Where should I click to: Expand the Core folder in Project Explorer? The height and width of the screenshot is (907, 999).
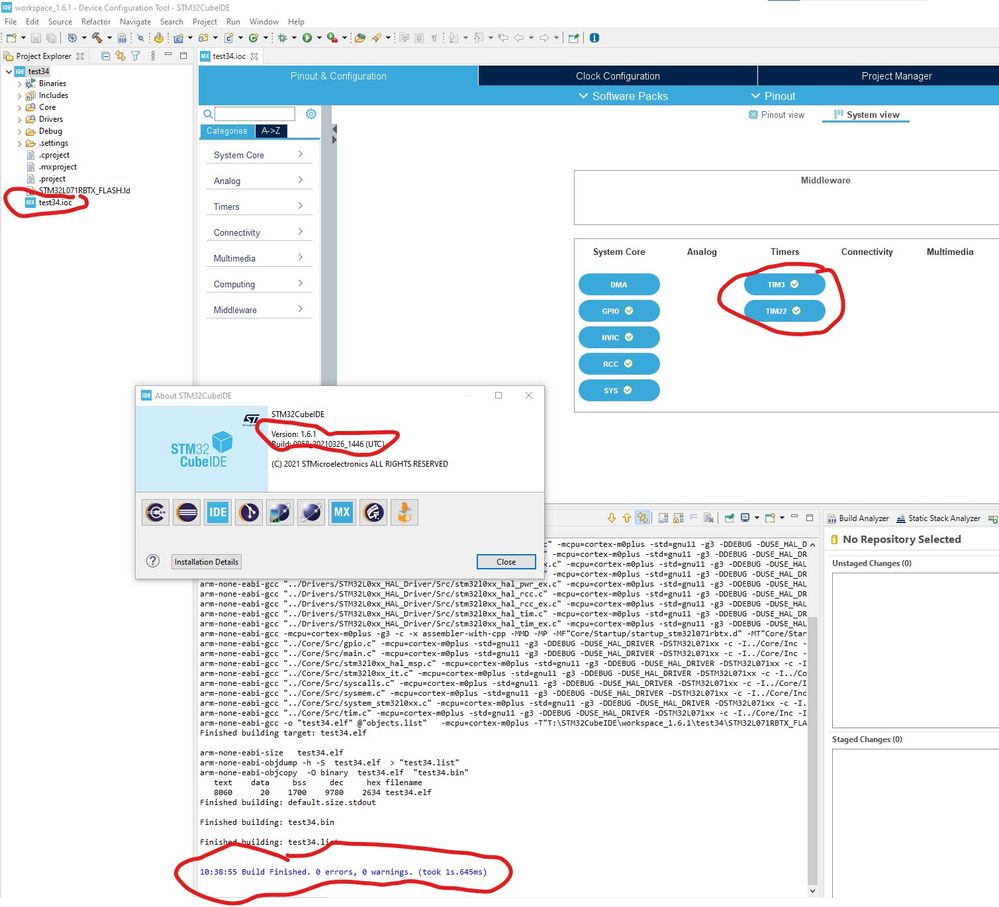pyautogui.click(x=19, y=108)
